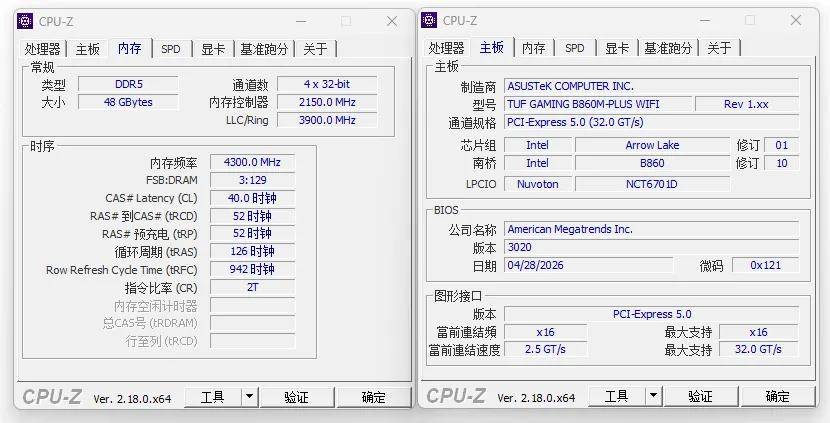
Task: Click the NCT6701D LPCIO model value
Action: pyautogui.click(x=652, y=184)
